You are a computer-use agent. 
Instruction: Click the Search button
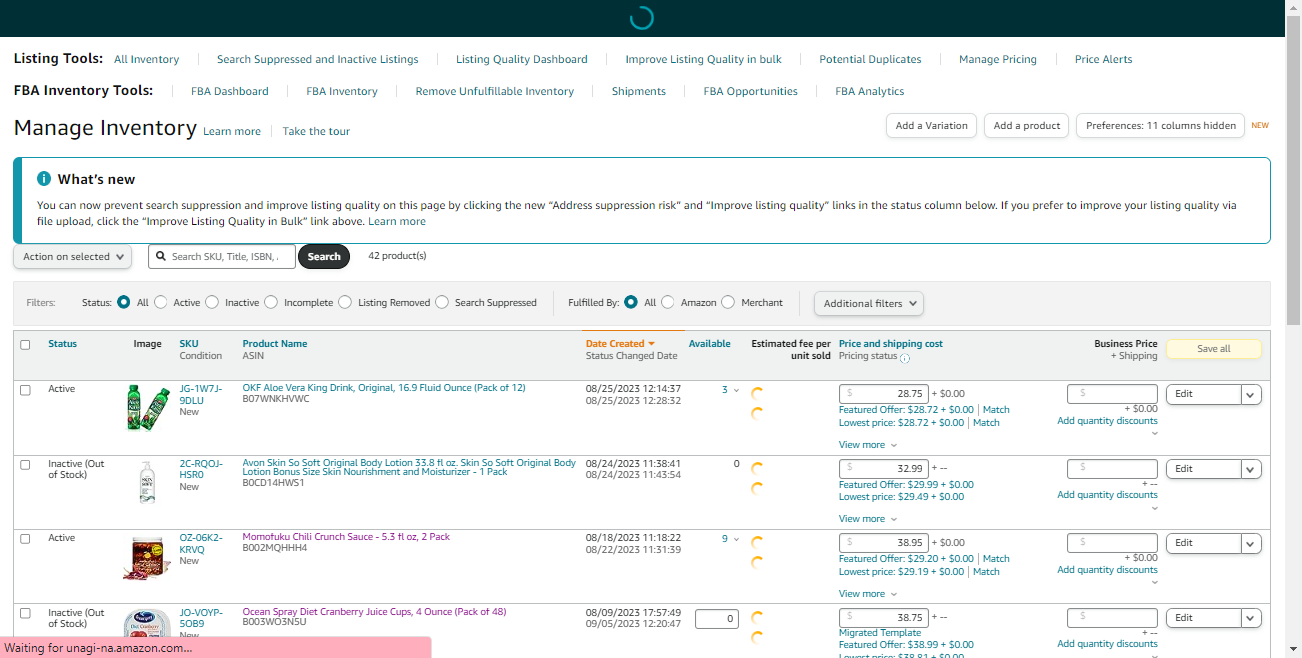click(324, 257)
